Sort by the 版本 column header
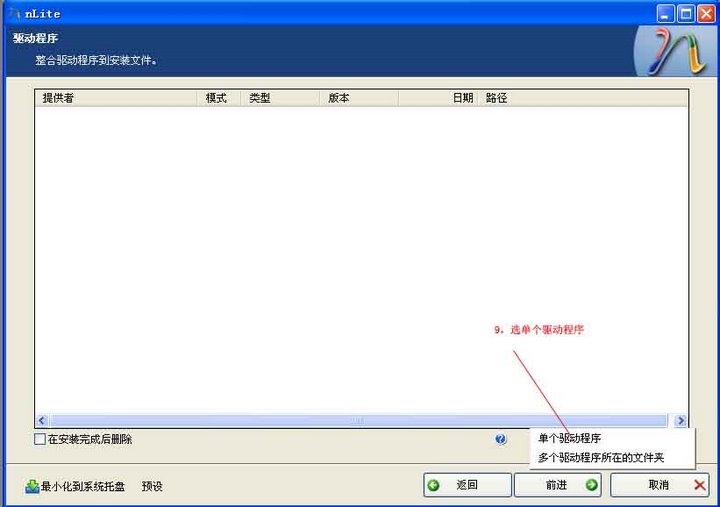720x507 pixels. click(x=359, y=98)
